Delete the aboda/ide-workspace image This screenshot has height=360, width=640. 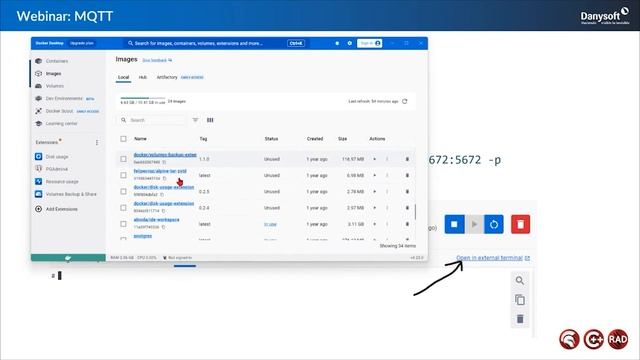[407, 224]
